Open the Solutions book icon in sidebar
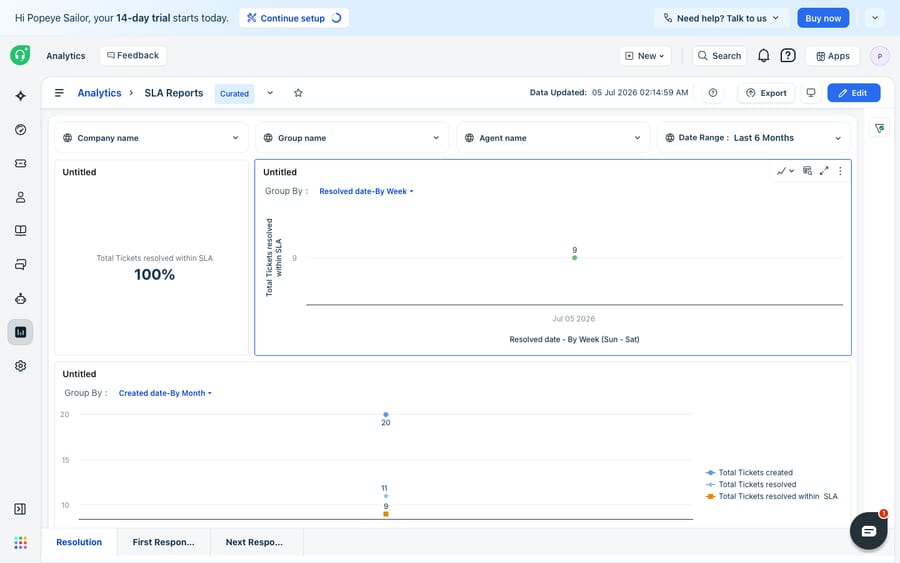Viewport: 900px width, 563px height. coord(21,231)
